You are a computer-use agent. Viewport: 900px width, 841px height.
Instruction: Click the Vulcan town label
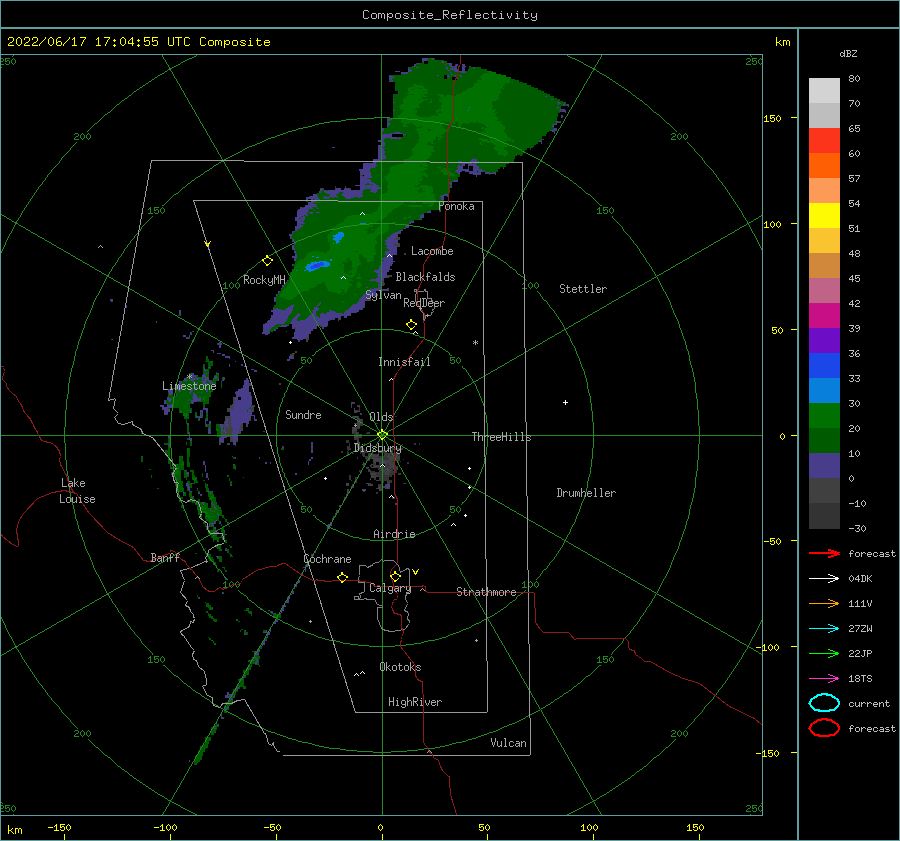tap(508, 743)
